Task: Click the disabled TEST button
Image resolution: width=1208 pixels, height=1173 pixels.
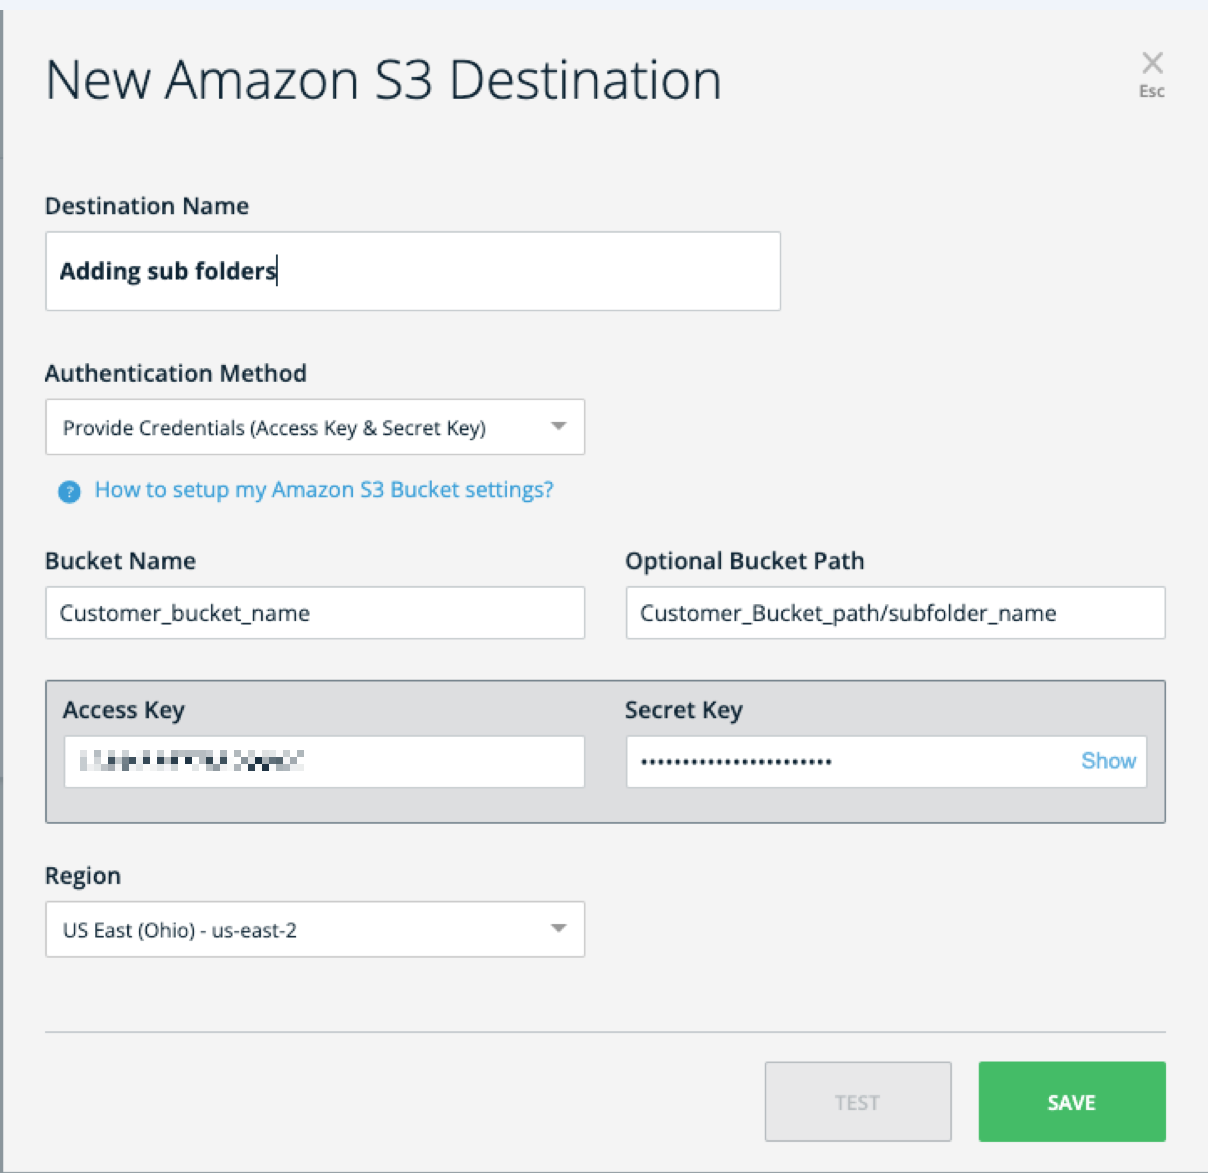Action: point(857,1101)
